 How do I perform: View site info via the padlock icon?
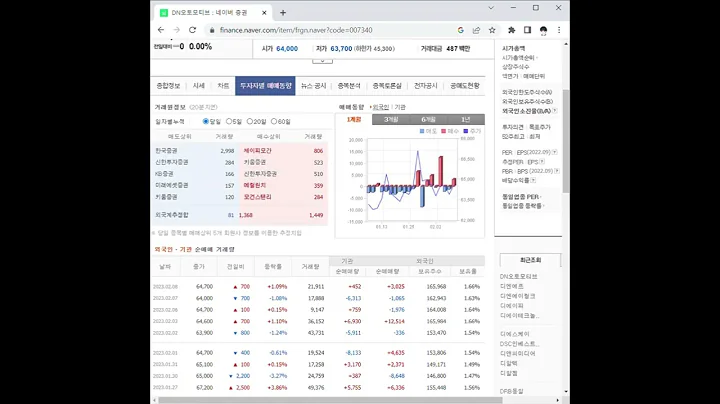tap(212, 30)
